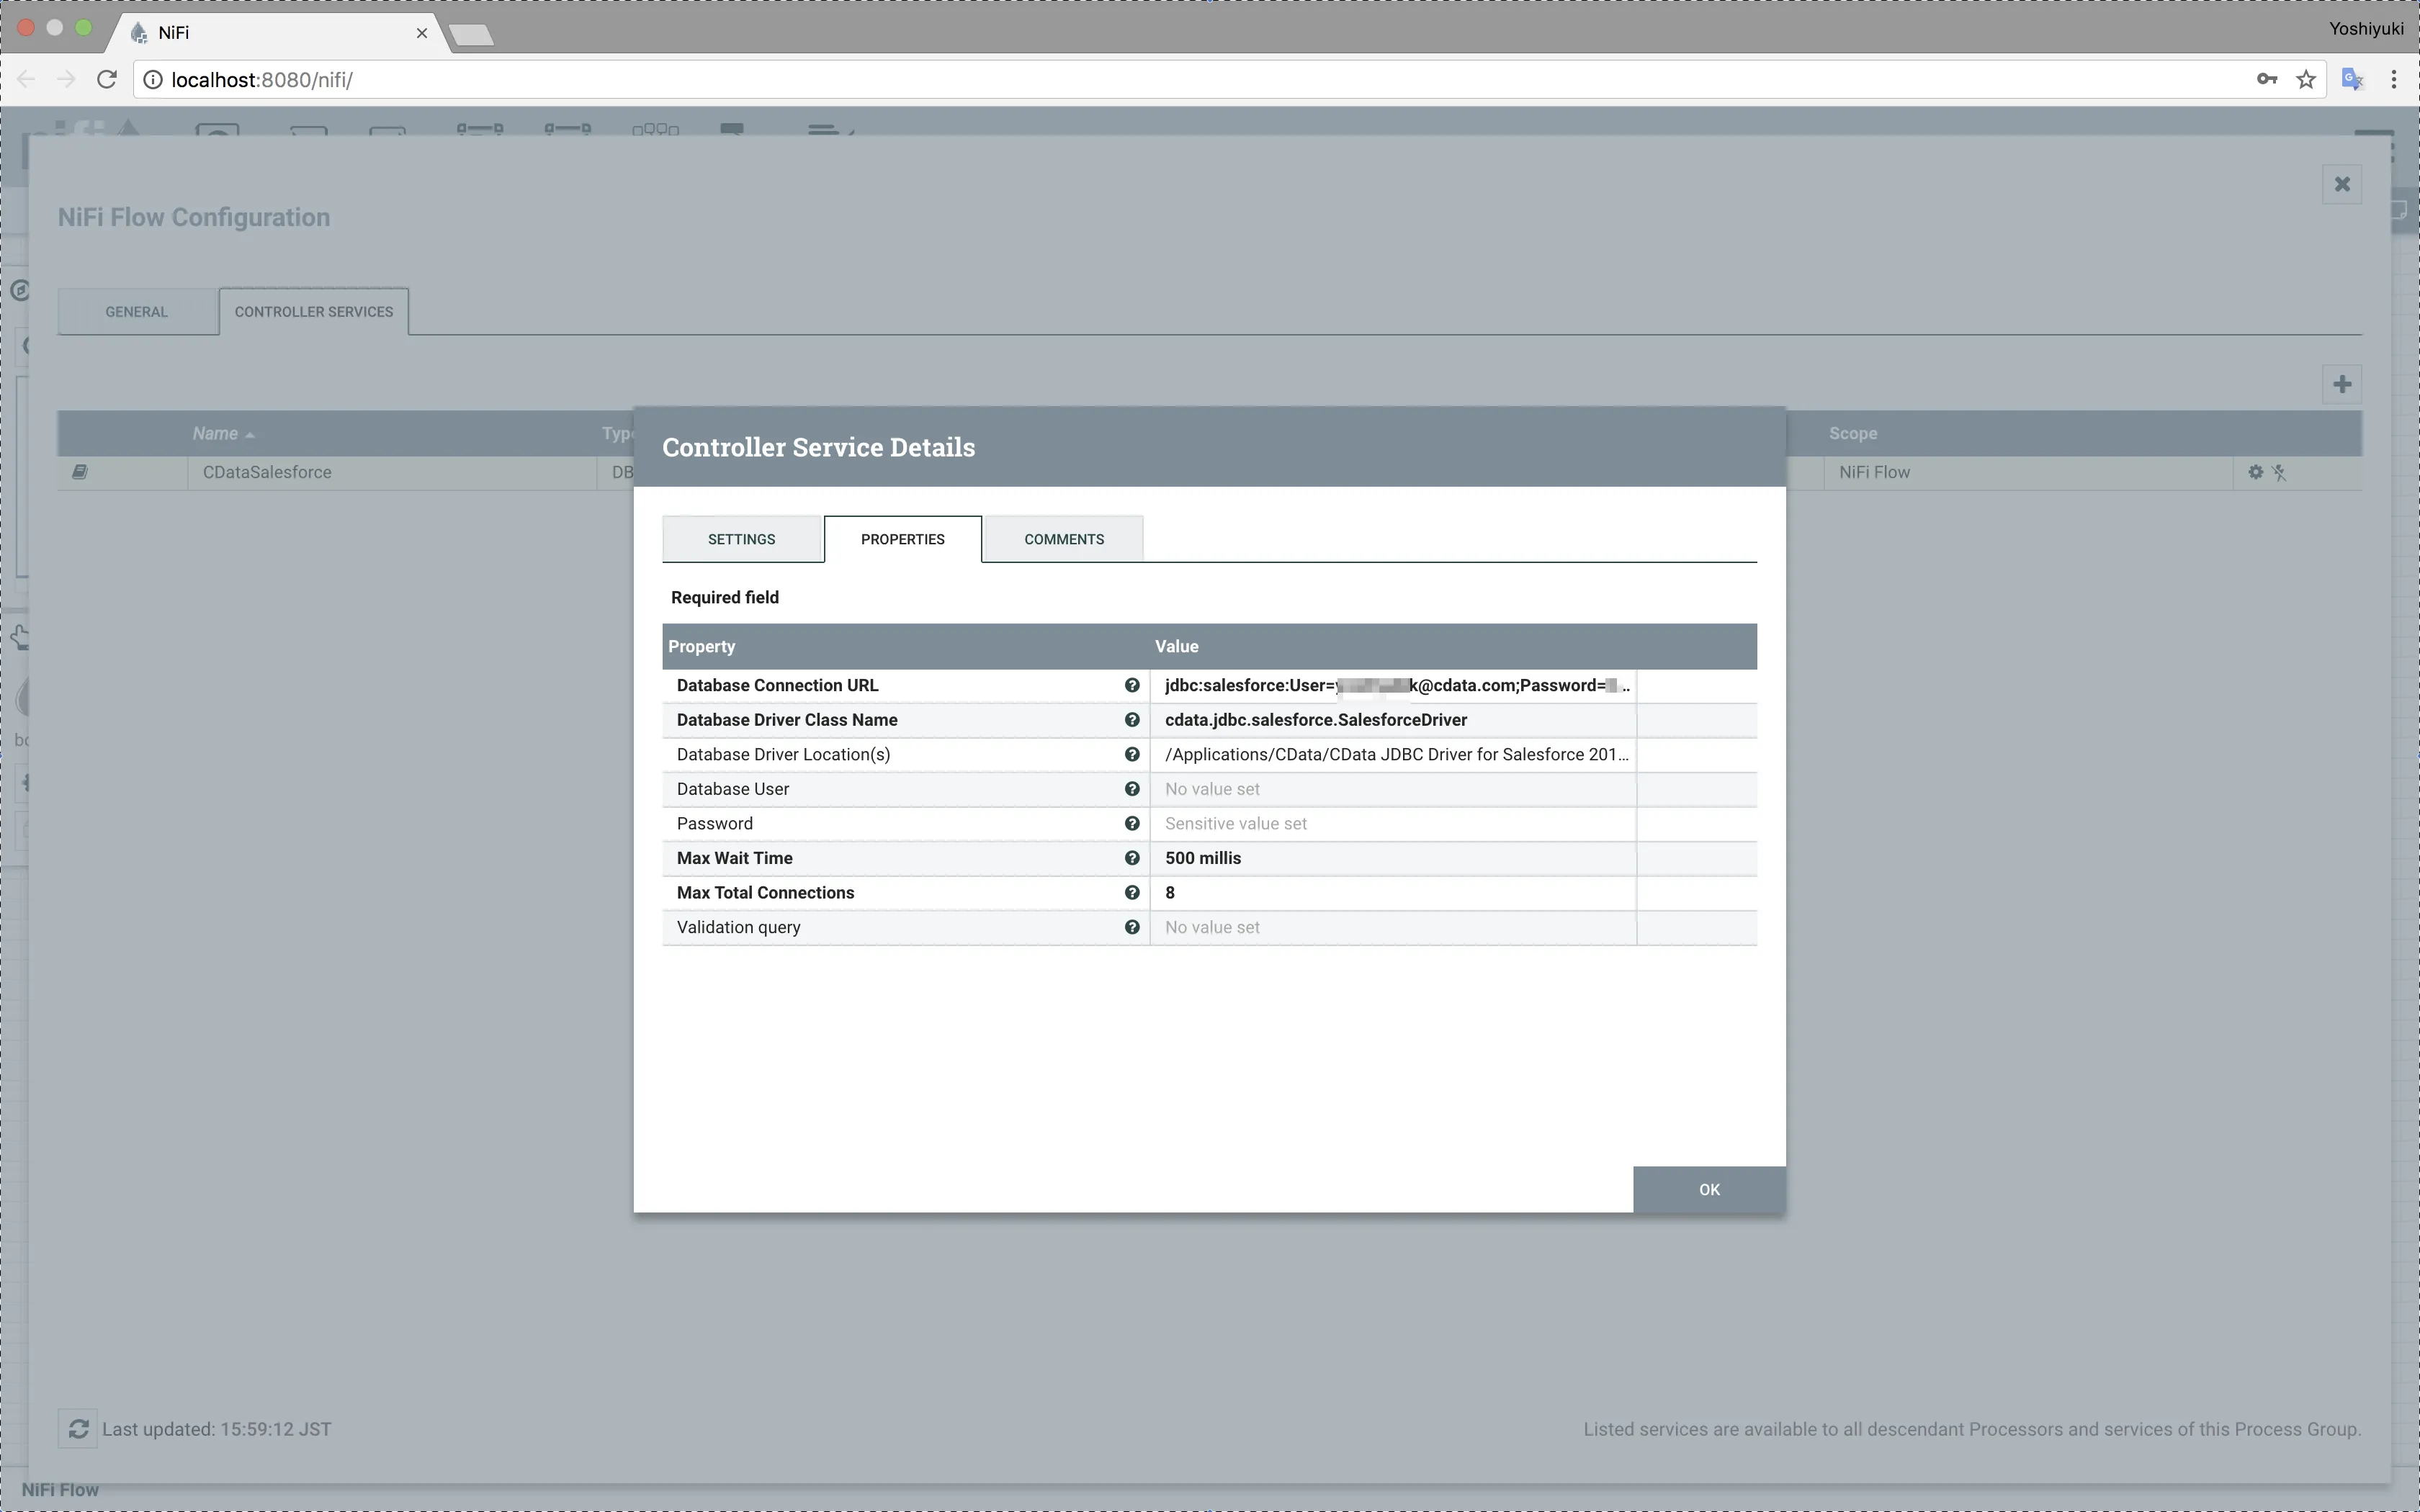Open CDataSalesforce usage documentation via book icon

tap(81, 471)
